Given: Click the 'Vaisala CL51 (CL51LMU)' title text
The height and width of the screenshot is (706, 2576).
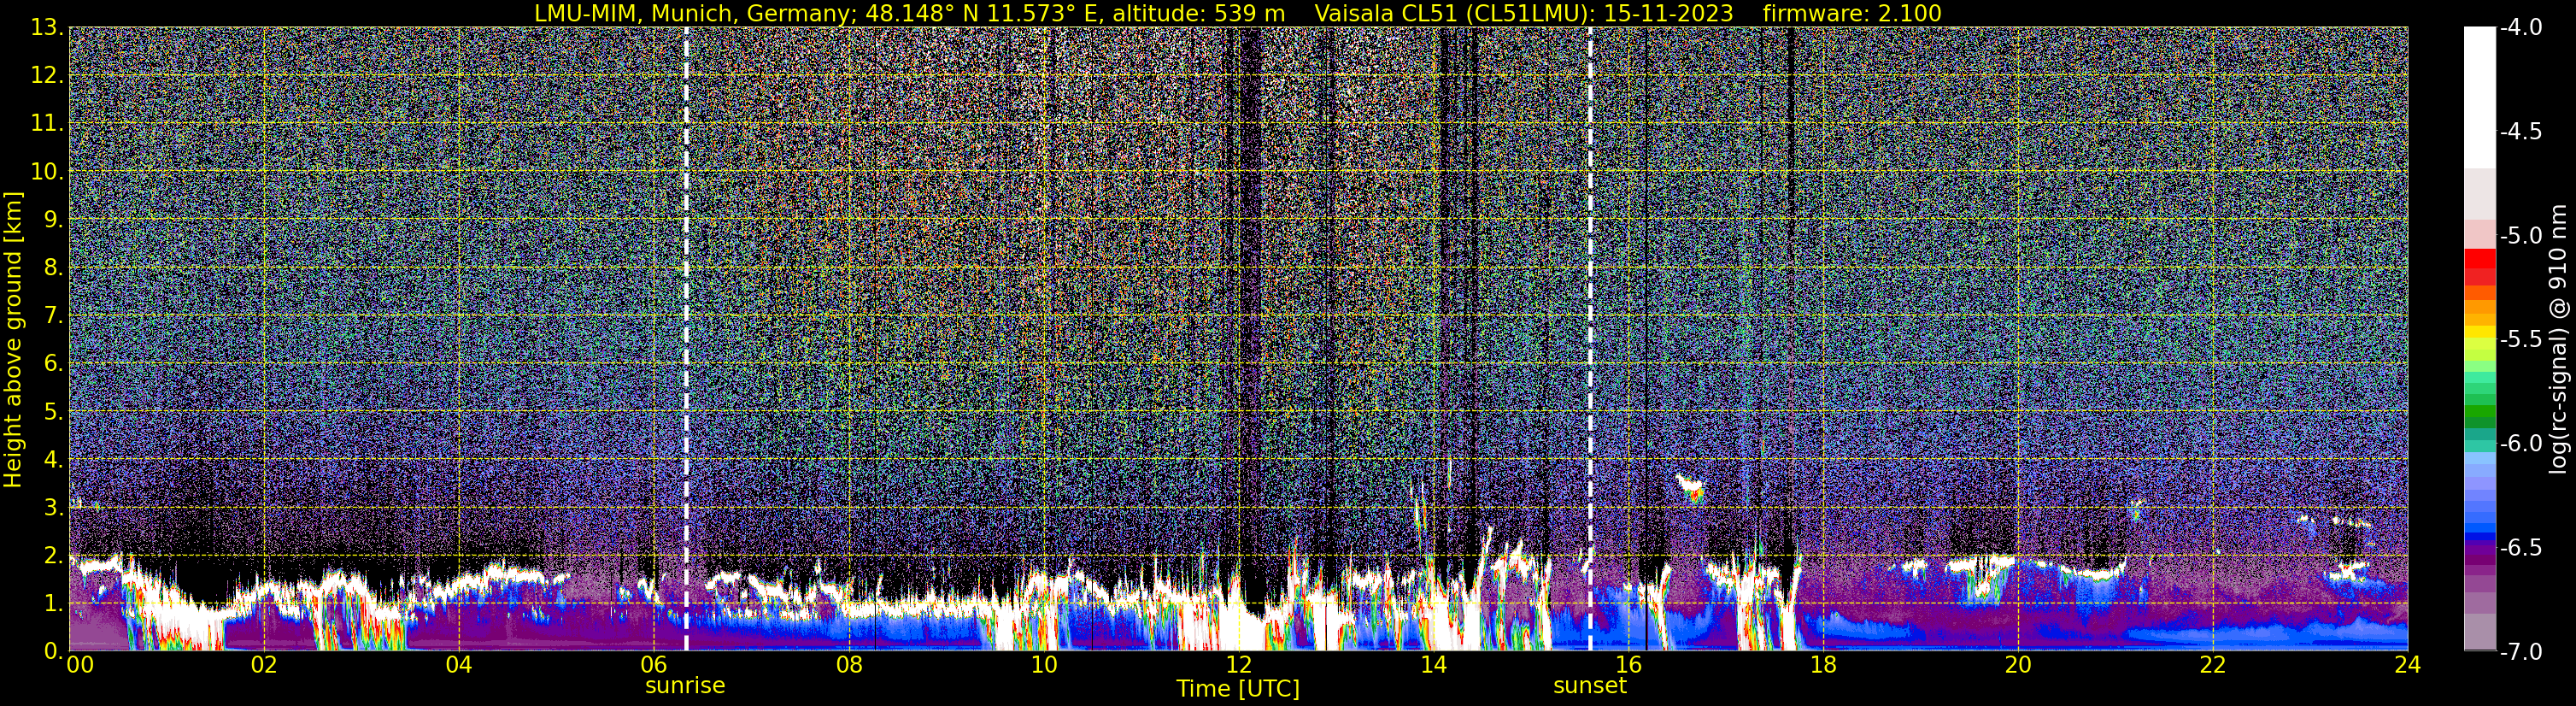Looking at the screenshot, I should (x=1453, y=13).
